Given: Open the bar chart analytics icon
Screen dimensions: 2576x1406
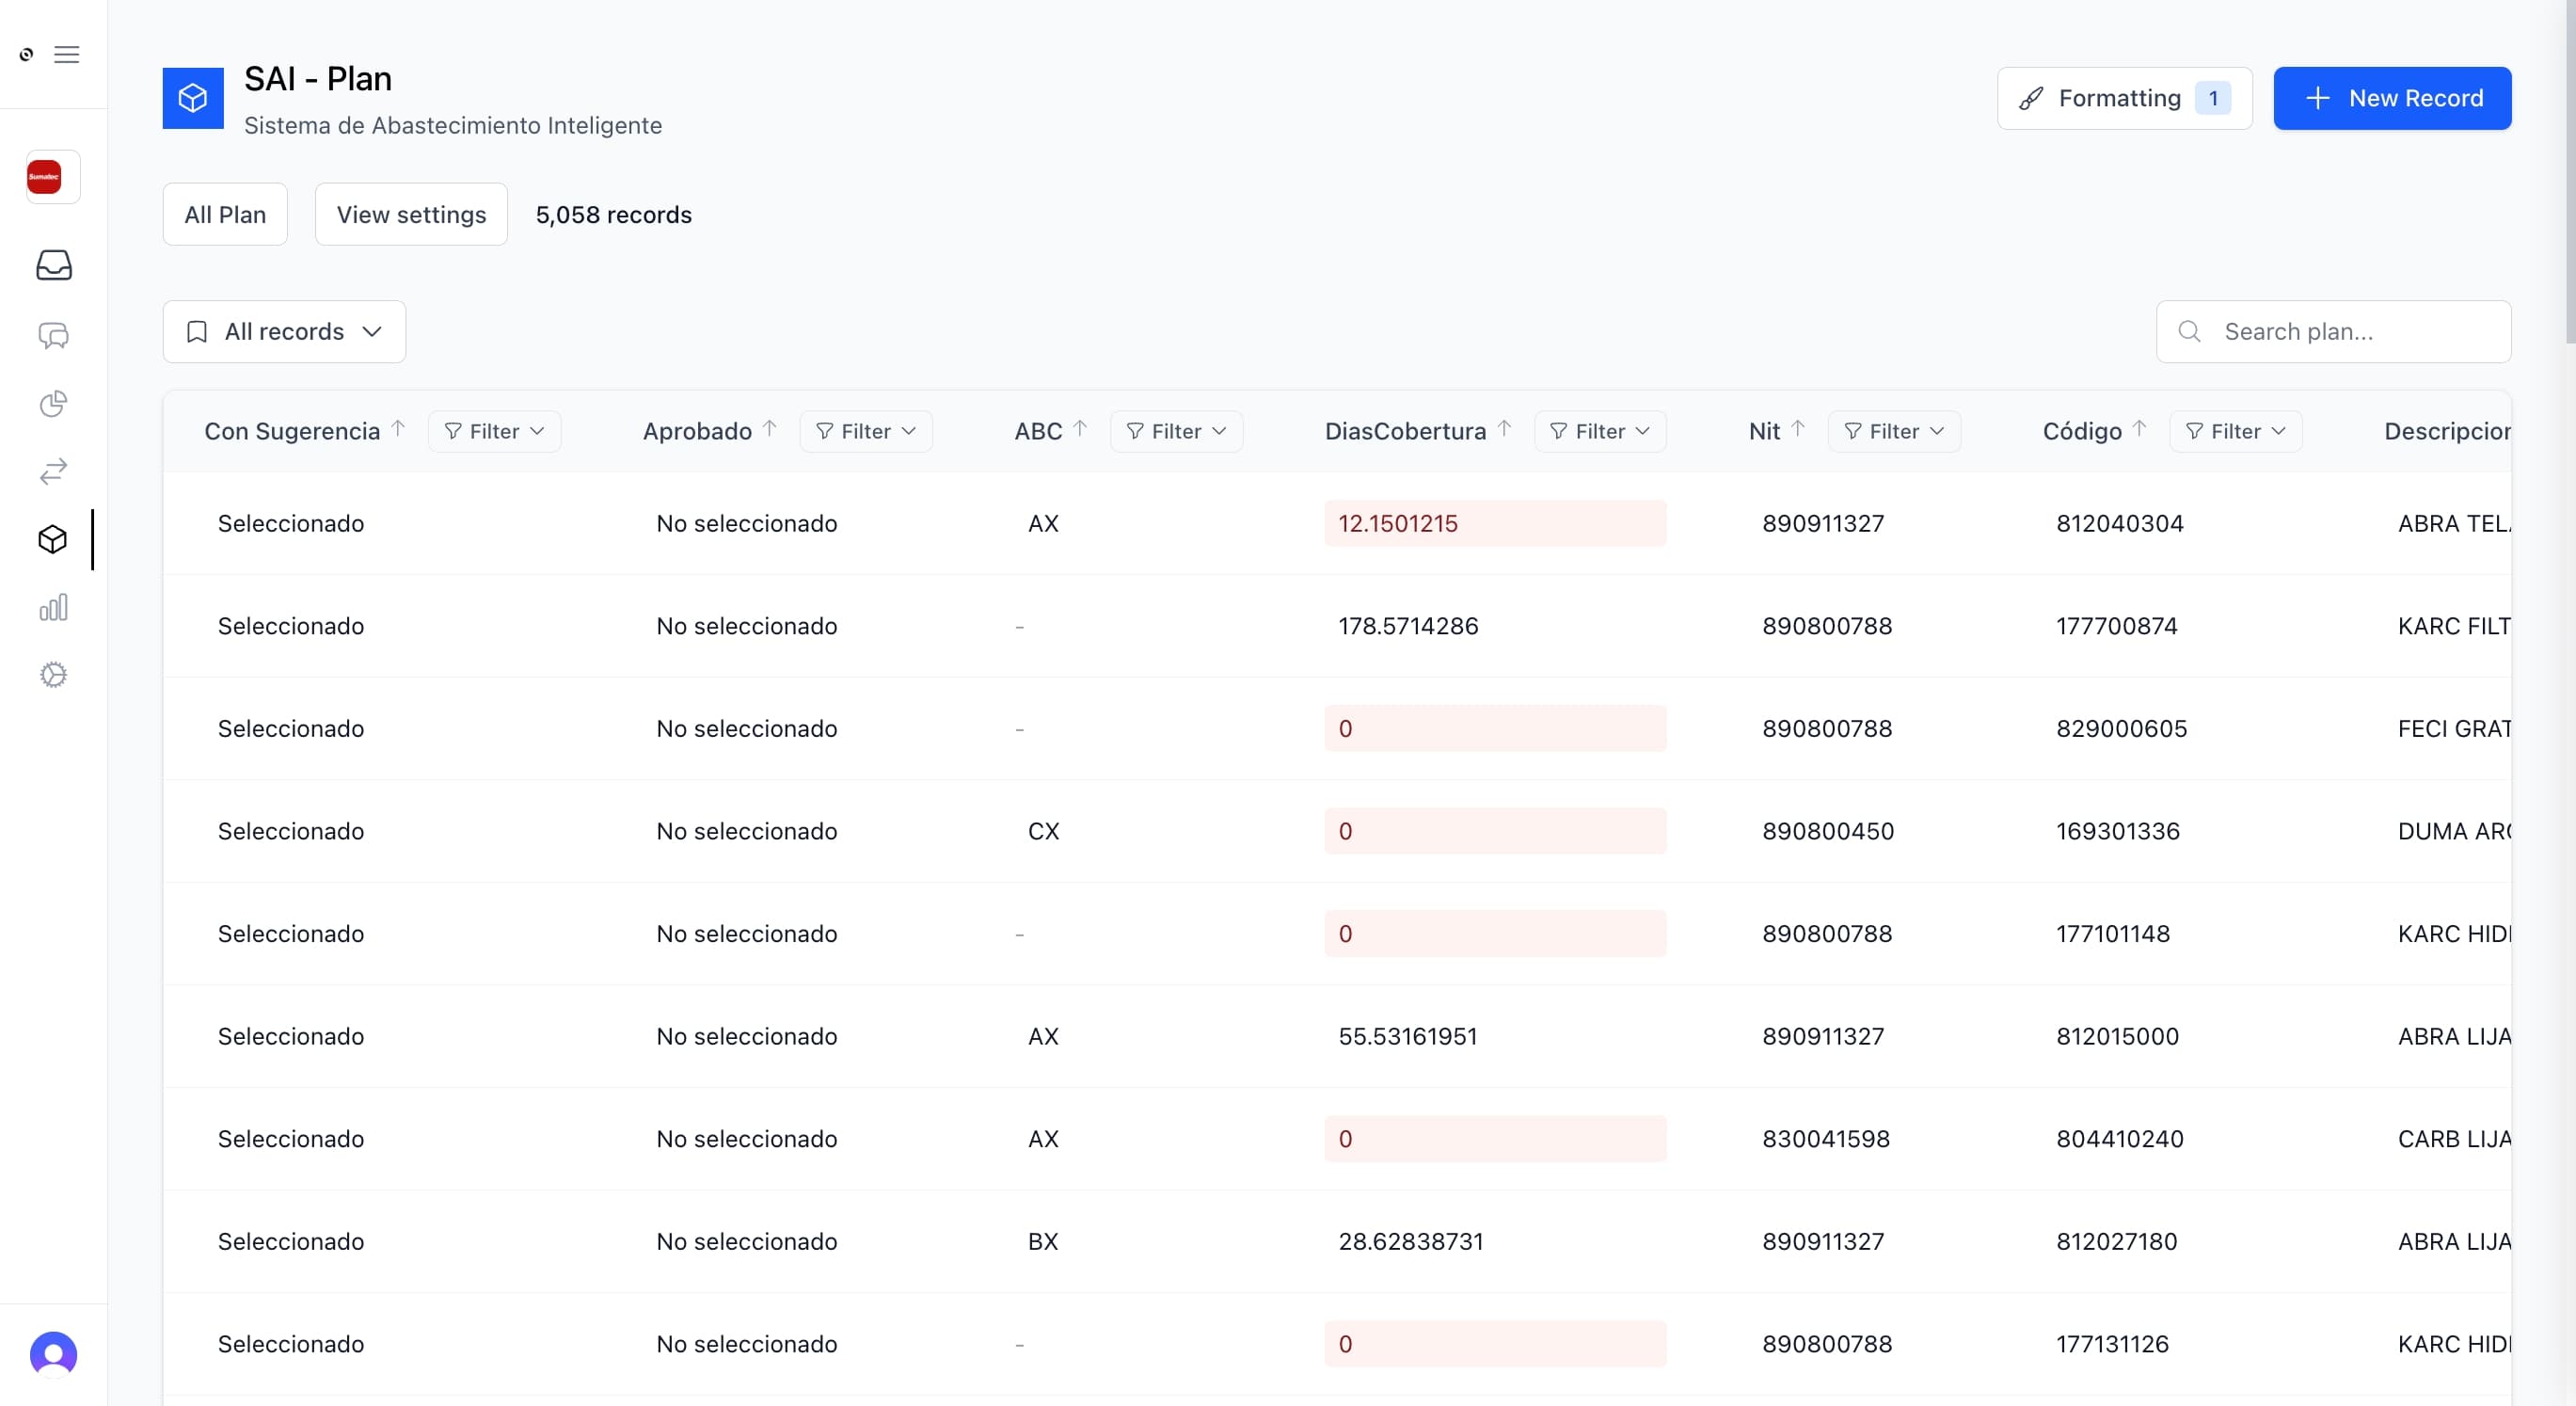Looking at the screenshot, I should [x=53, y=607].
